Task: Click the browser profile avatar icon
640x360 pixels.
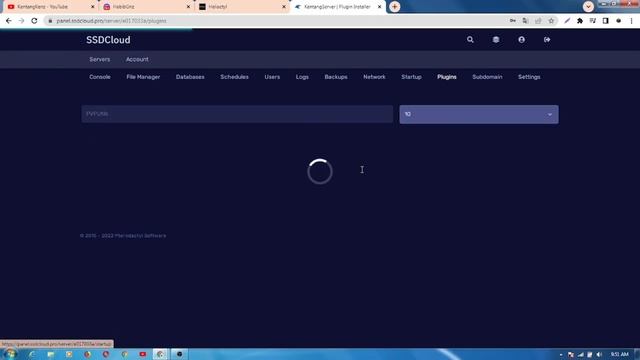Action: (x=618, y=21)
